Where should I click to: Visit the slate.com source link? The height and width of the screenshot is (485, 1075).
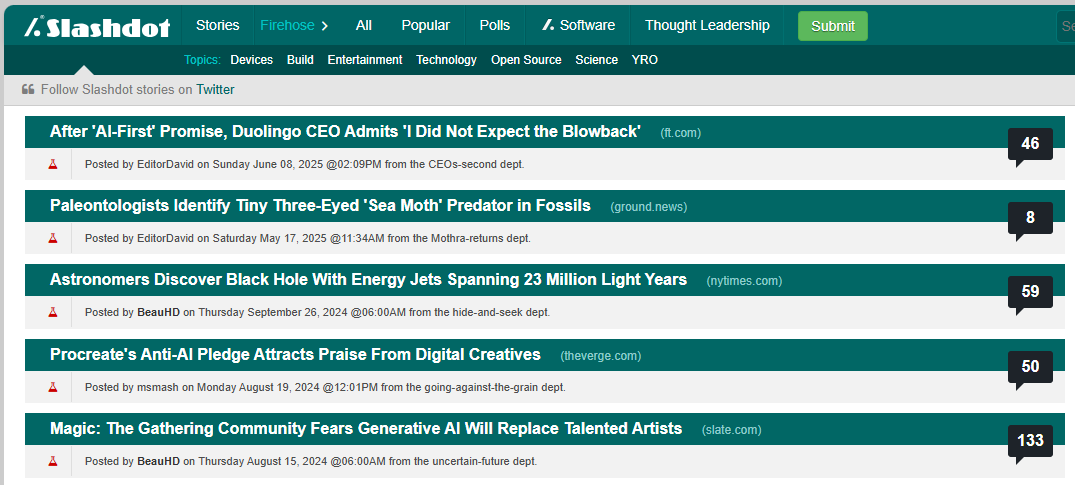[732, 430]
